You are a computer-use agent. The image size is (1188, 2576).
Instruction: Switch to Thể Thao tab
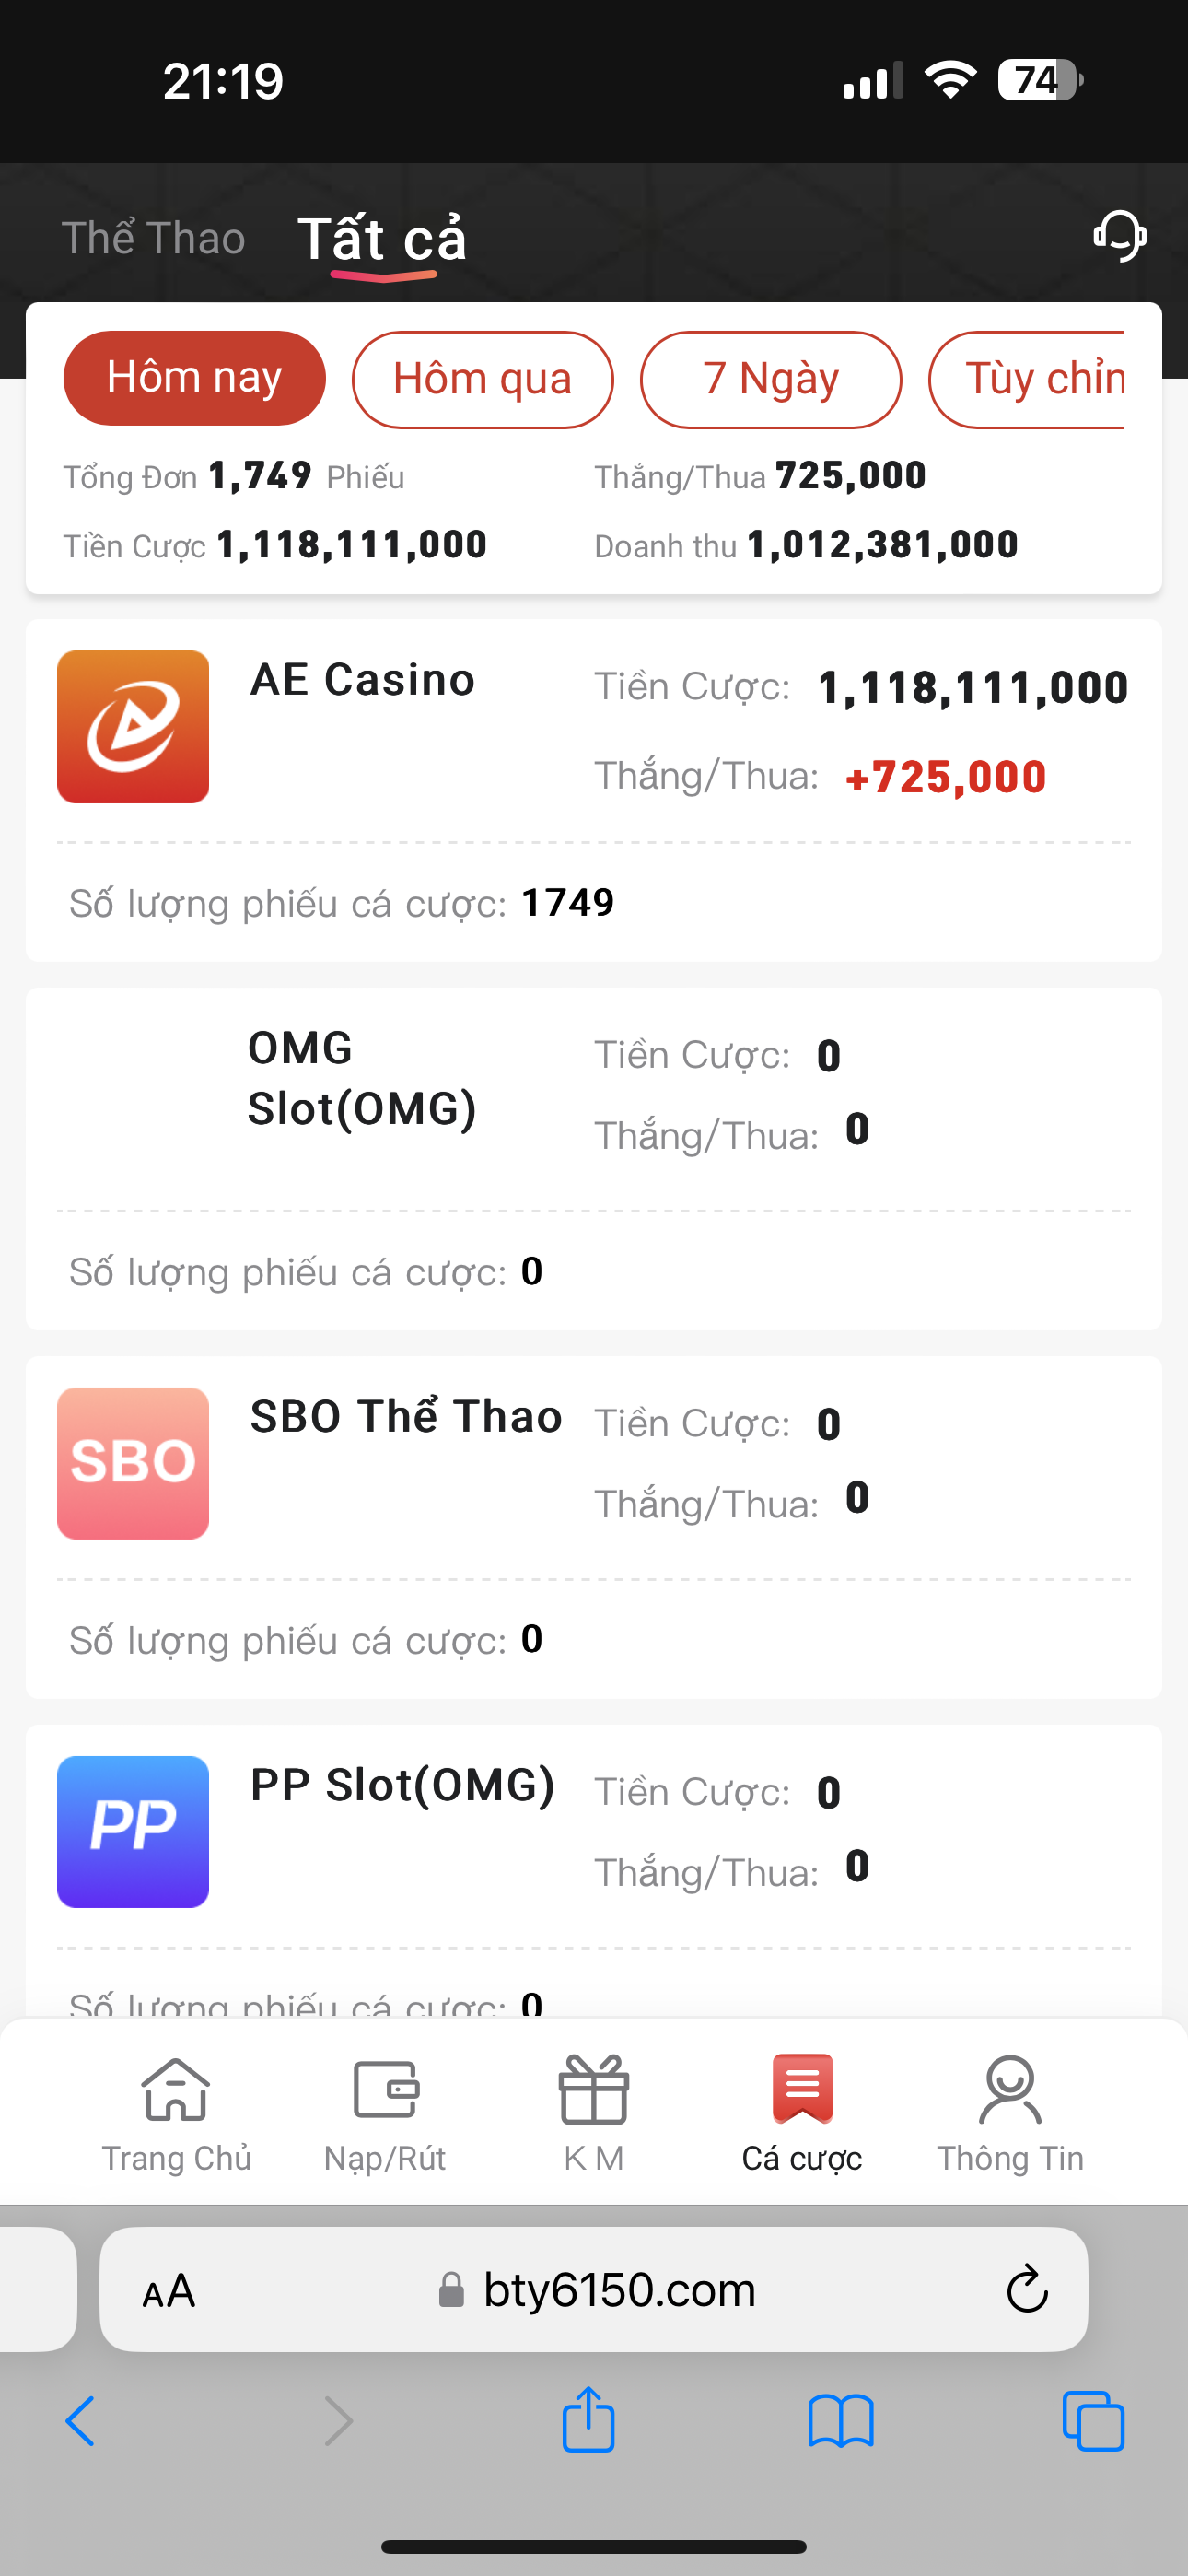[x=153, y=239]
